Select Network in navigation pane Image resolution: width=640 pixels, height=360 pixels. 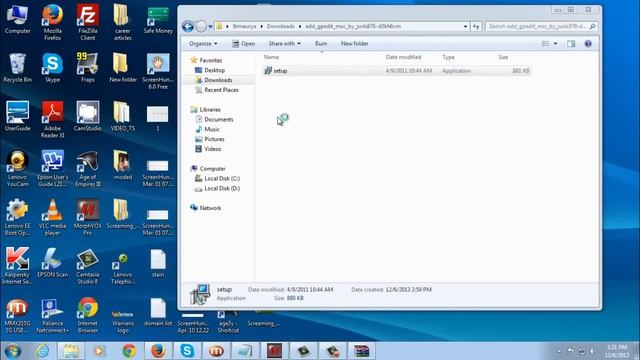coord(210,208)
